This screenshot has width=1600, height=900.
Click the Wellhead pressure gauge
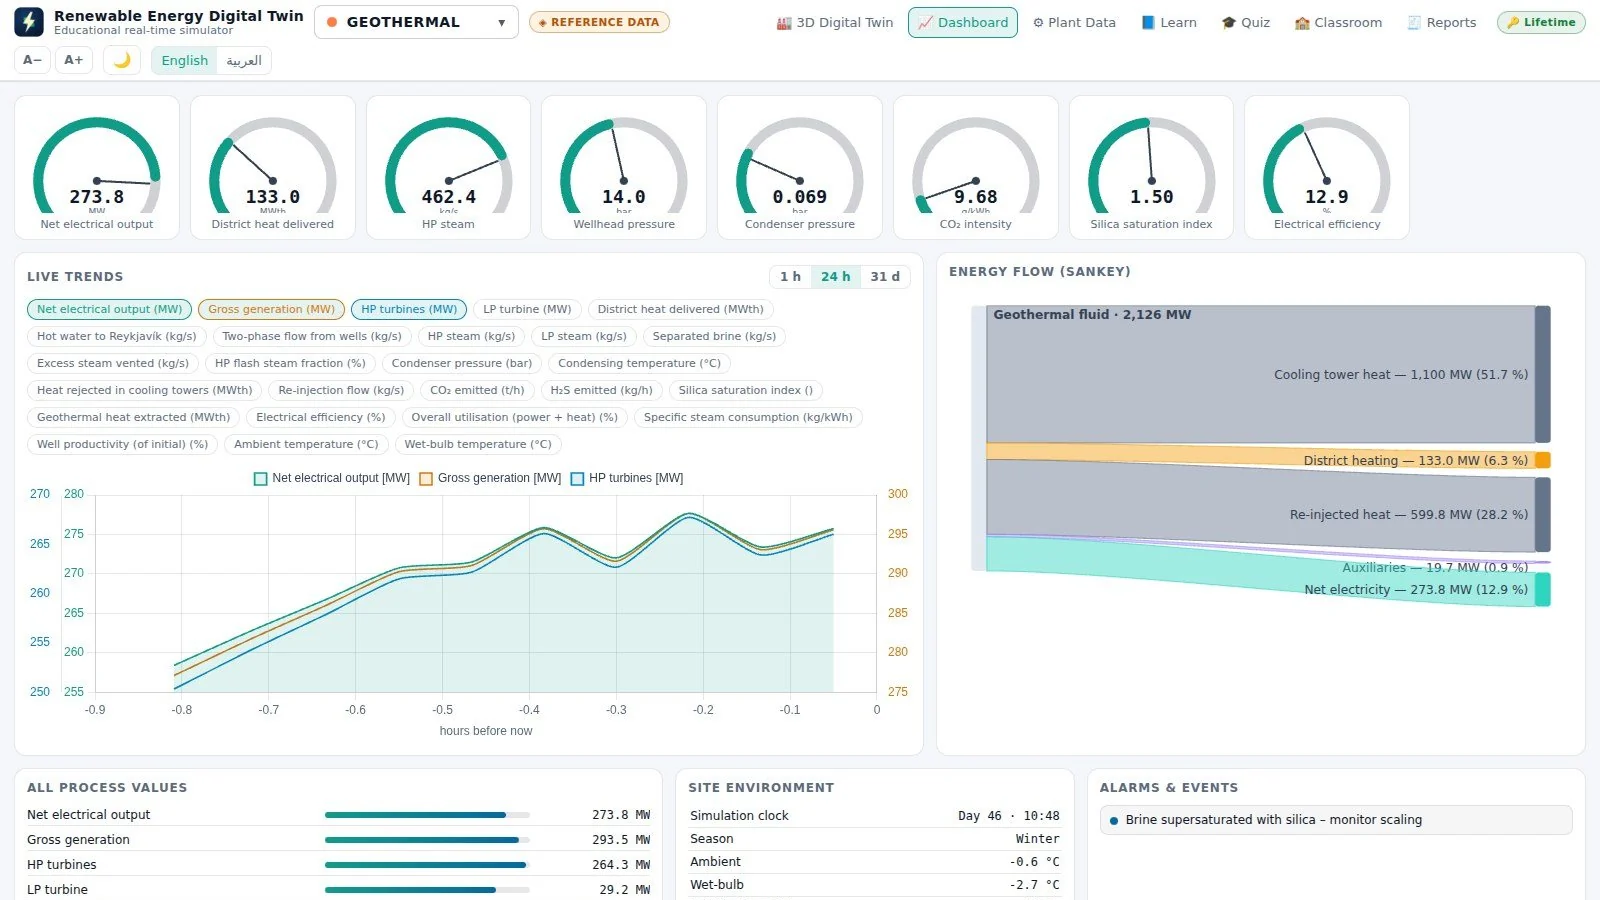(624, 168)
